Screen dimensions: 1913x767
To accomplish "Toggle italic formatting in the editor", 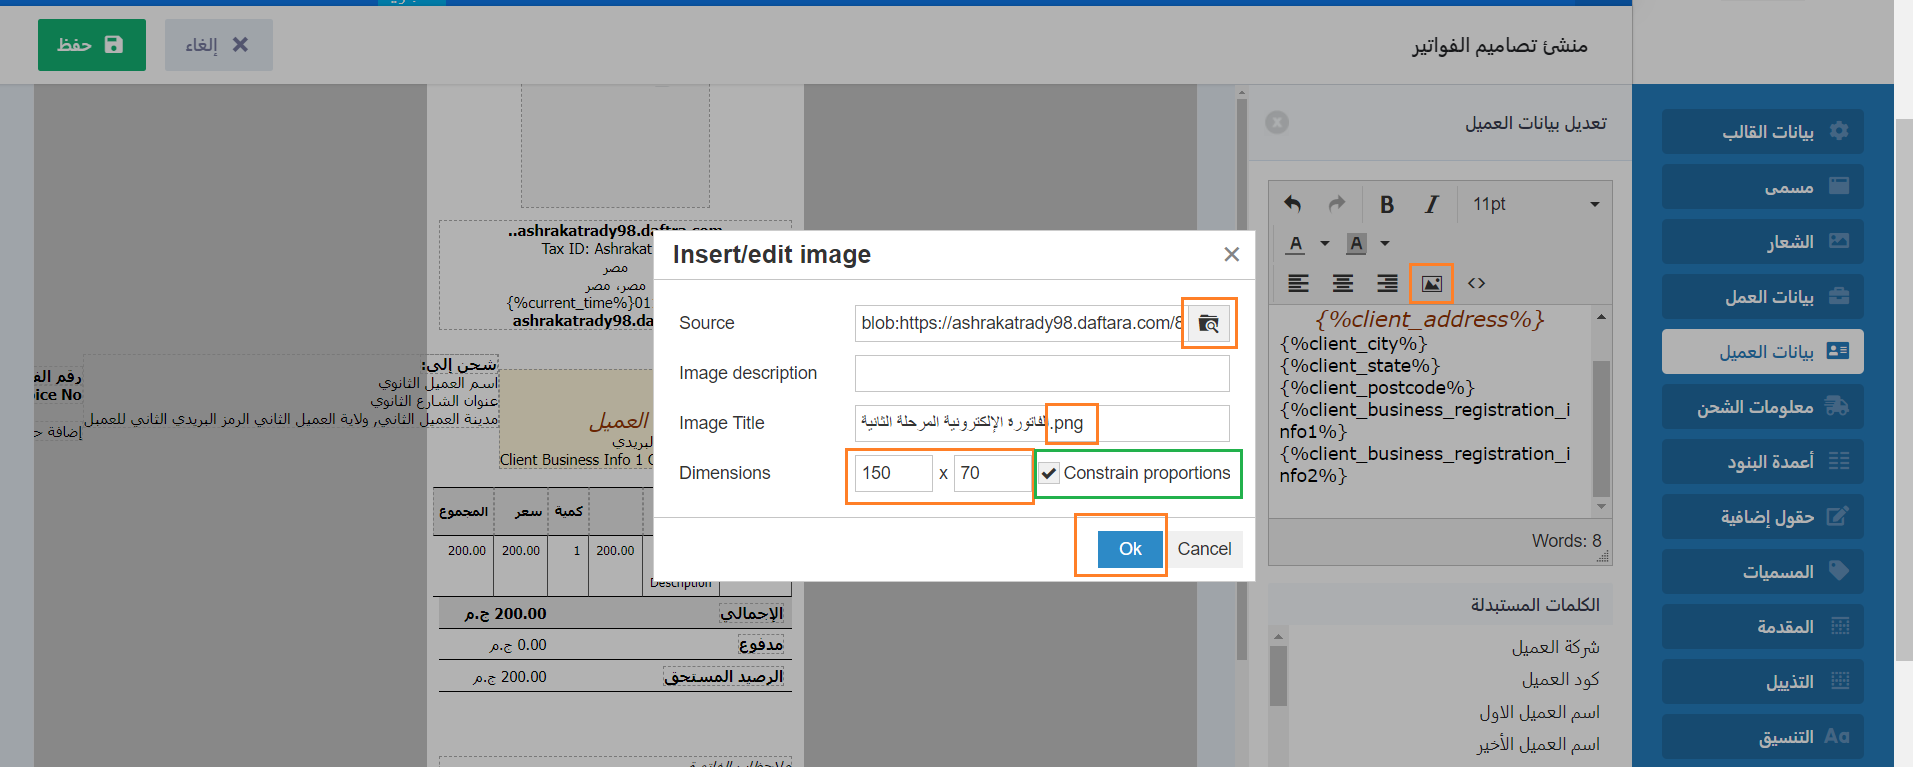I will (1431, 204).
